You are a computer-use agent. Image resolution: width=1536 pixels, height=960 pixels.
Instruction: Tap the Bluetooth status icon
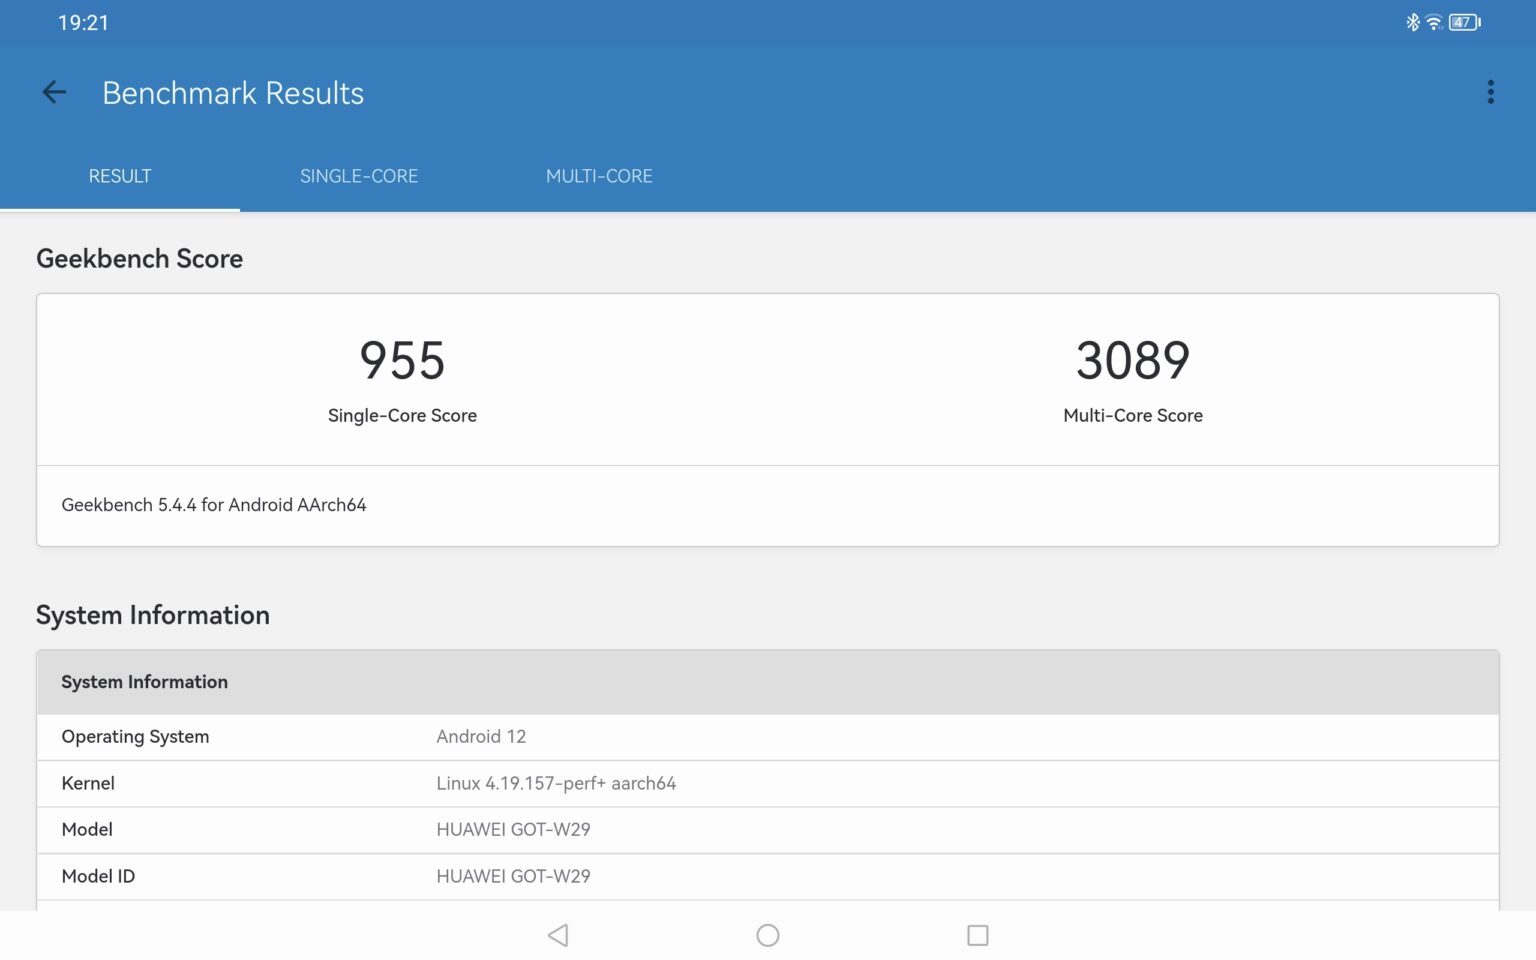pos(1412,22)
